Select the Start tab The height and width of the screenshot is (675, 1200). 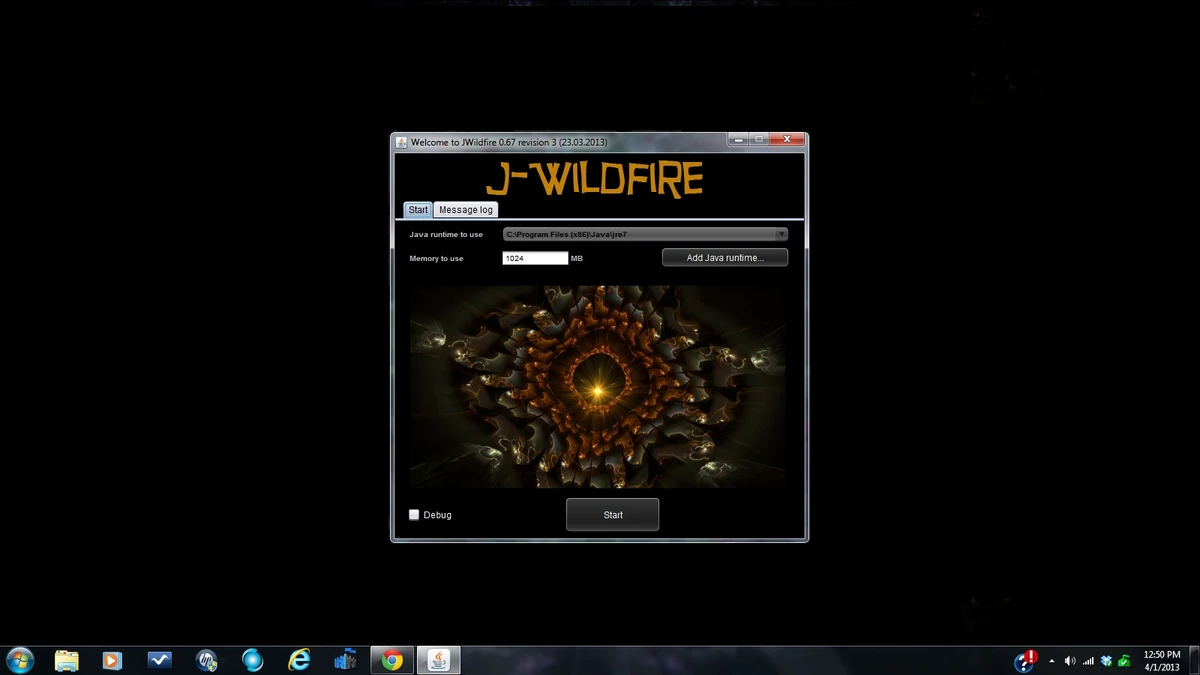pos(418,209)
